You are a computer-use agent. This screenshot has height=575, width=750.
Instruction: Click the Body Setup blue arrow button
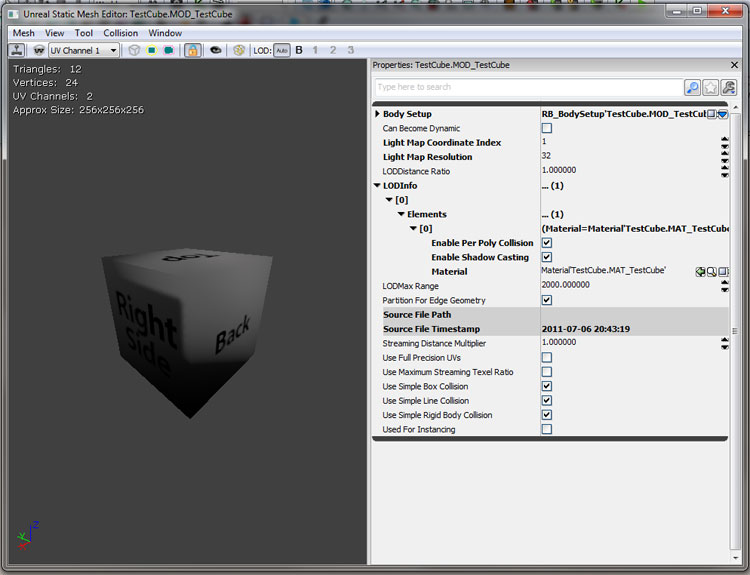coord(723,114)
